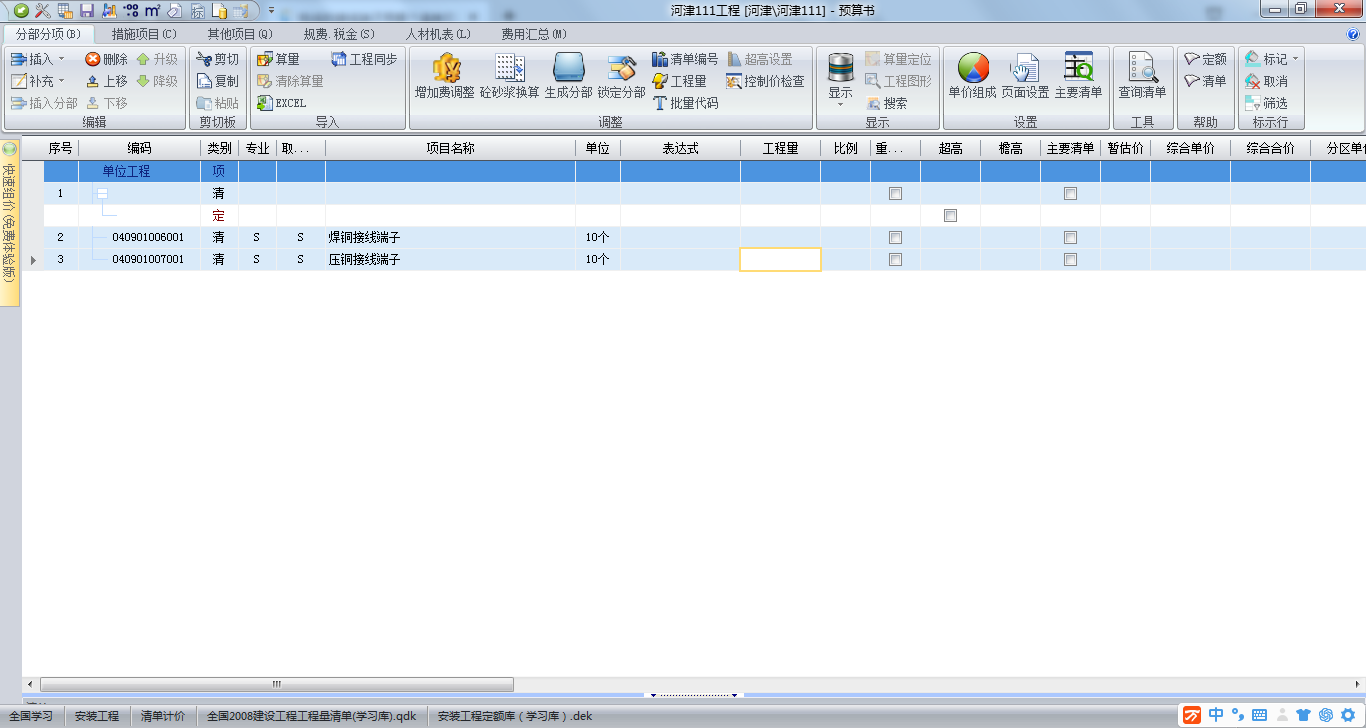This screenshot has height=728, width=1366.
Task: Click 工程同步 sync button
Action: point(364,59)
